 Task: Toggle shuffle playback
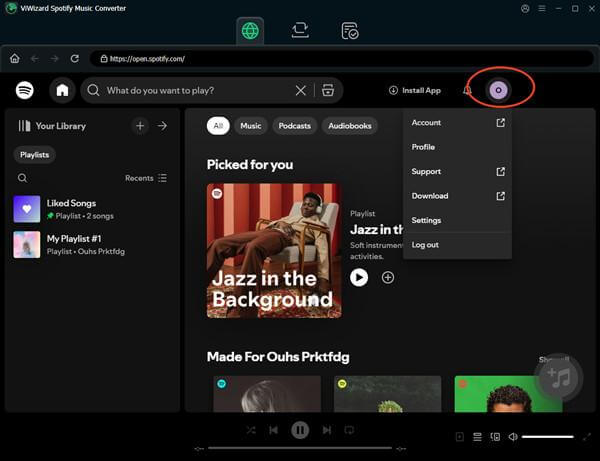click(x=251, y=430)
